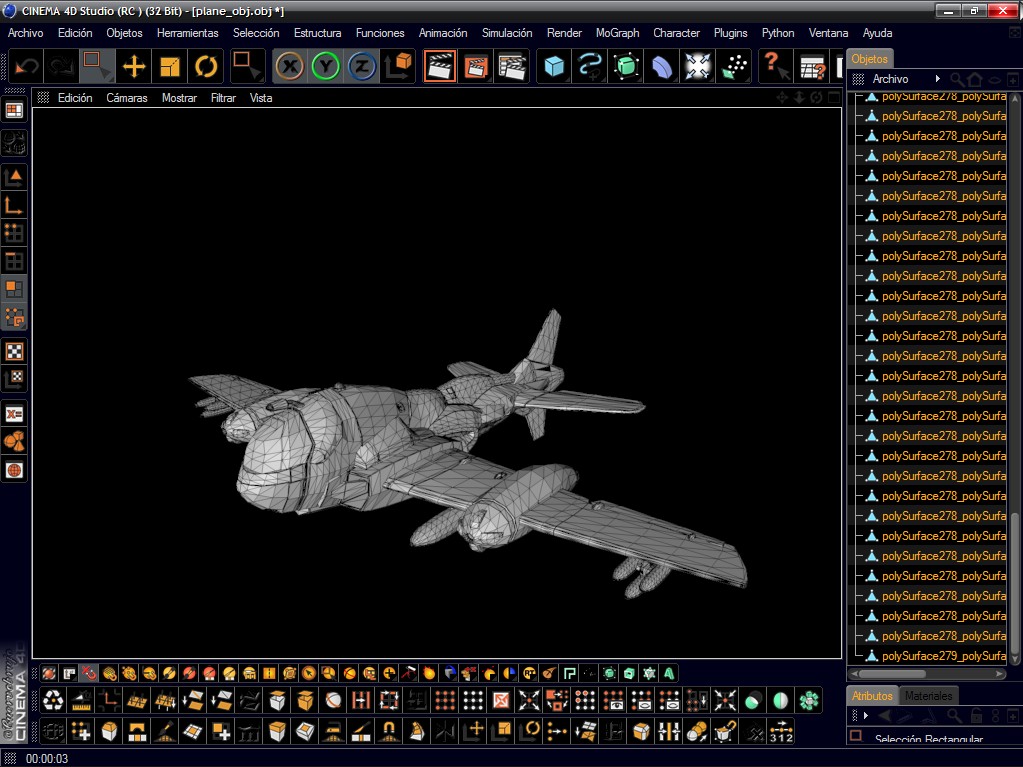Open the Archivo menu in Objetos panel
The image size is (1023, 767).
point(890,79)
